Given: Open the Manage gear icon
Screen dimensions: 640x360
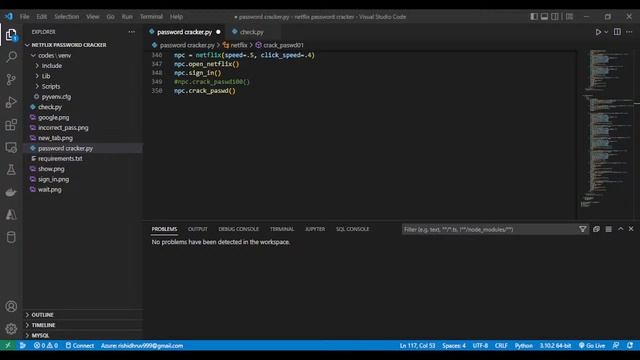Looking at the screenshot, I should (x=11, y=329).
